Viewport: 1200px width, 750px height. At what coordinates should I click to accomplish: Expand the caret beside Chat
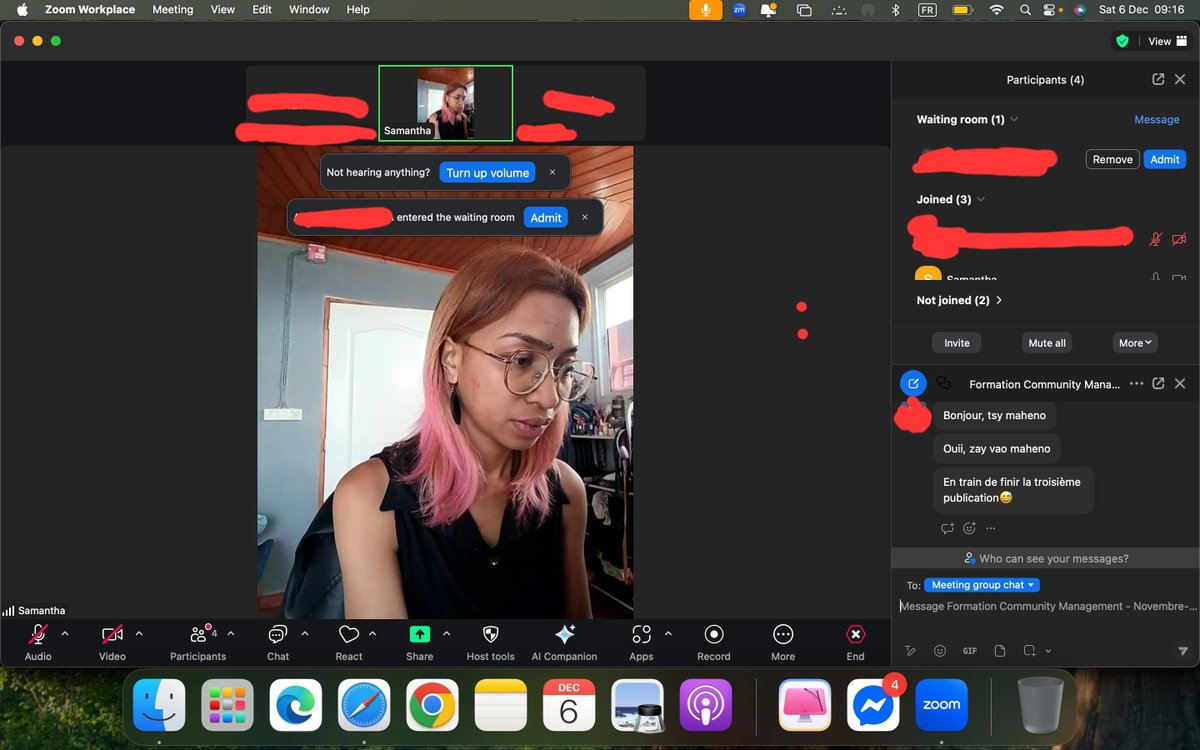(x=305, y=633)
